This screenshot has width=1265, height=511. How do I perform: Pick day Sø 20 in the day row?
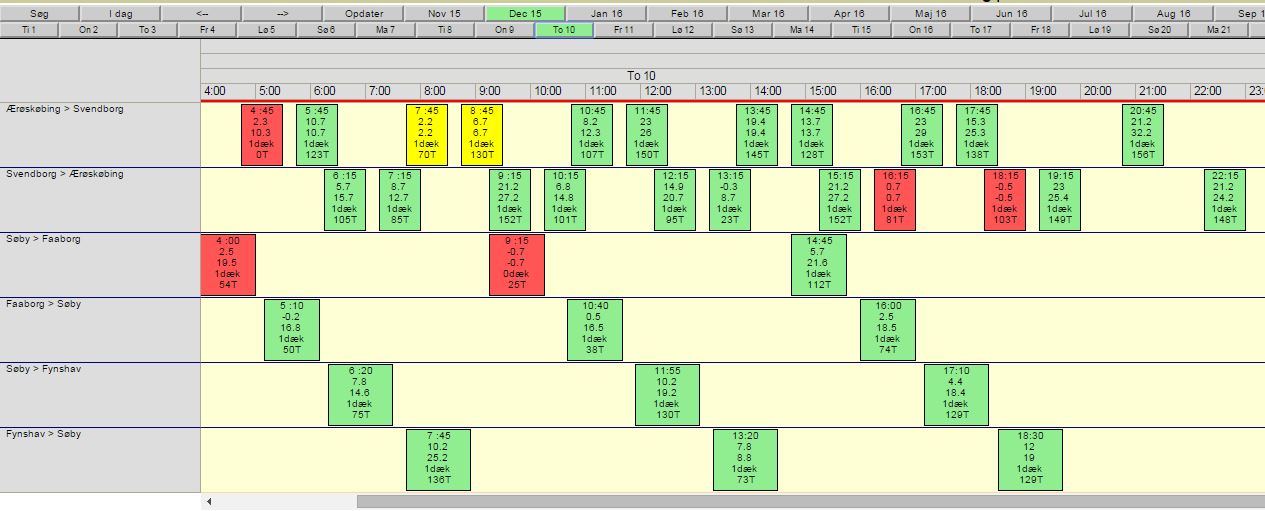tap(1159, 30)
